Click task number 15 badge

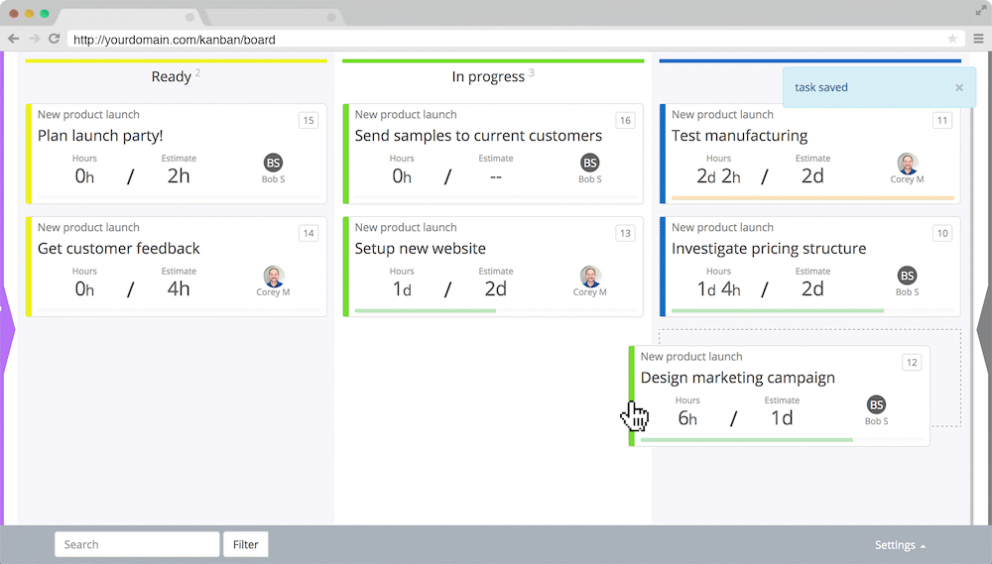[x=308, y=120]
